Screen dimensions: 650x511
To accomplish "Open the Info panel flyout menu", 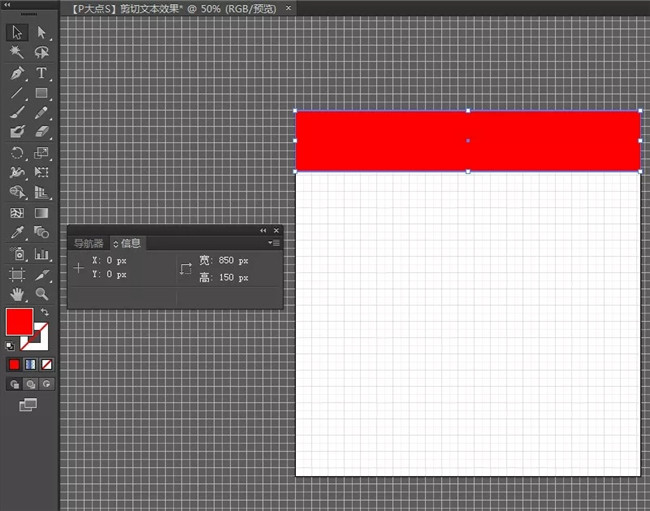I will (275, 243).
